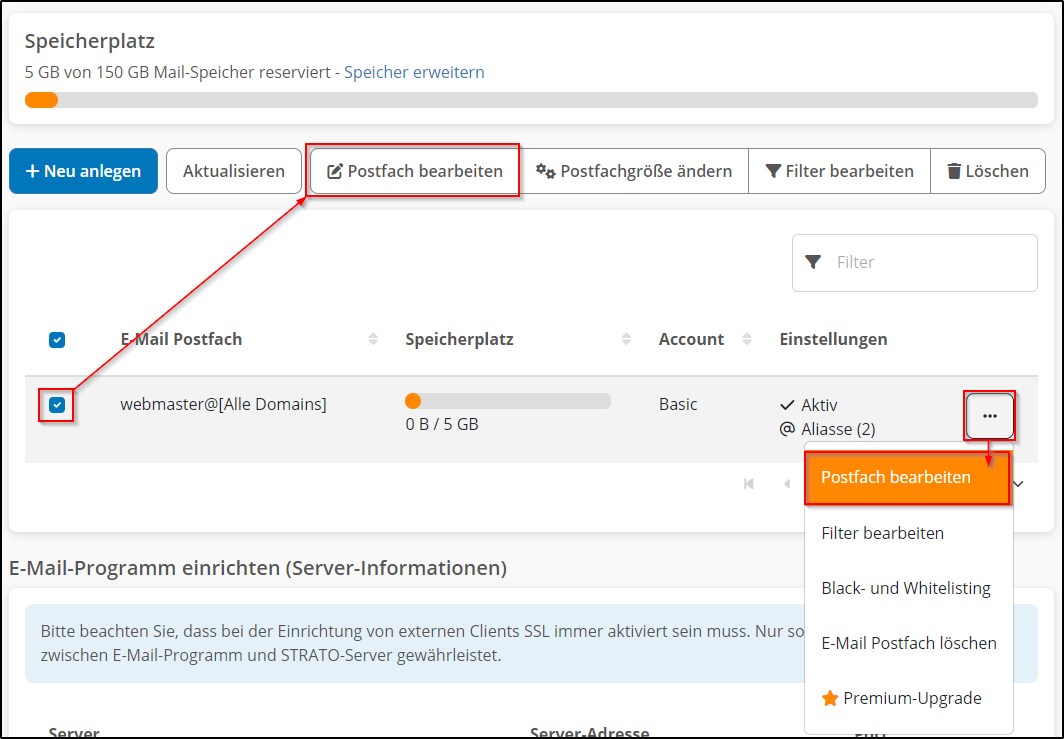Click the sort arrows on the Speicherplatz column
Image resolution: width=1064 pixels, height=739 pixels.
click(x=626, y=339)
